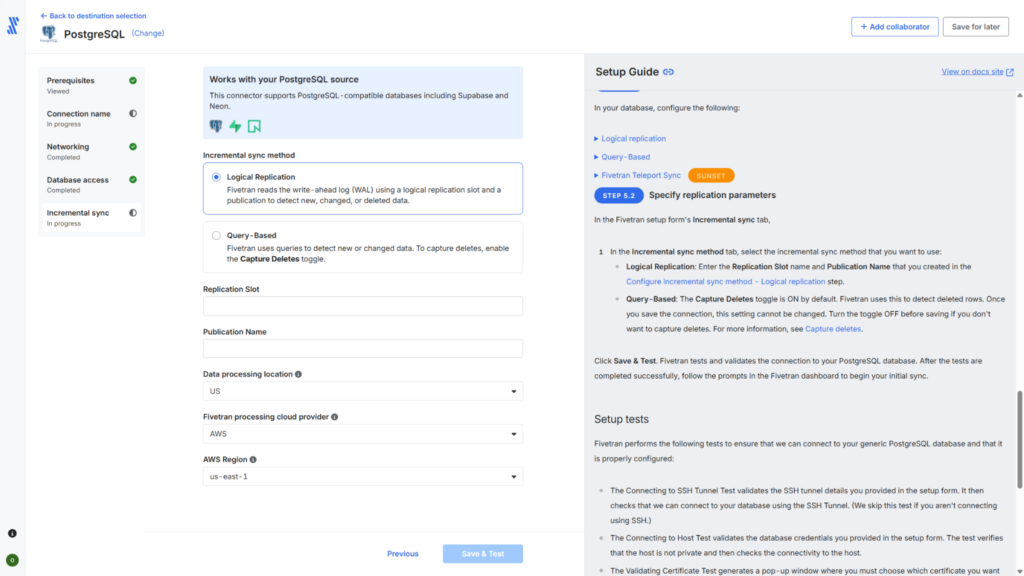Viewport: 1024px width, 576px height.
Task: Click the Incremental sync method label
Action: pyautogui.click(x=249, y=155)
